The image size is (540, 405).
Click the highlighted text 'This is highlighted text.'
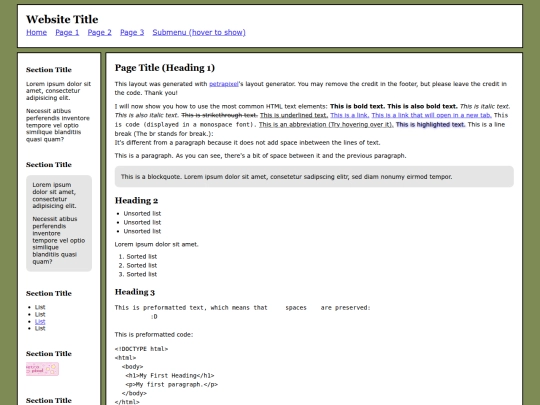pyautogui.click(x=430, y=124)
